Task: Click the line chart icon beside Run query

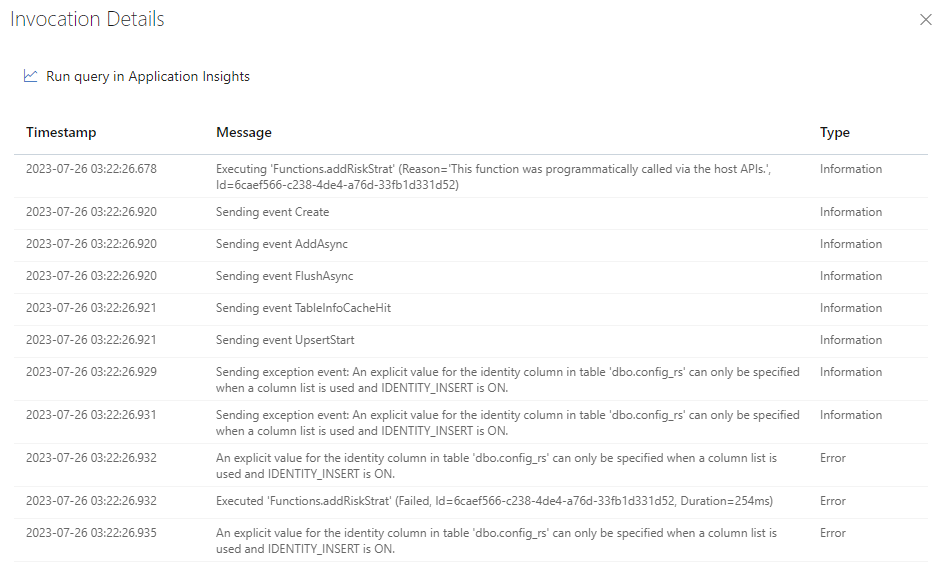Action: tap(30, 75)
